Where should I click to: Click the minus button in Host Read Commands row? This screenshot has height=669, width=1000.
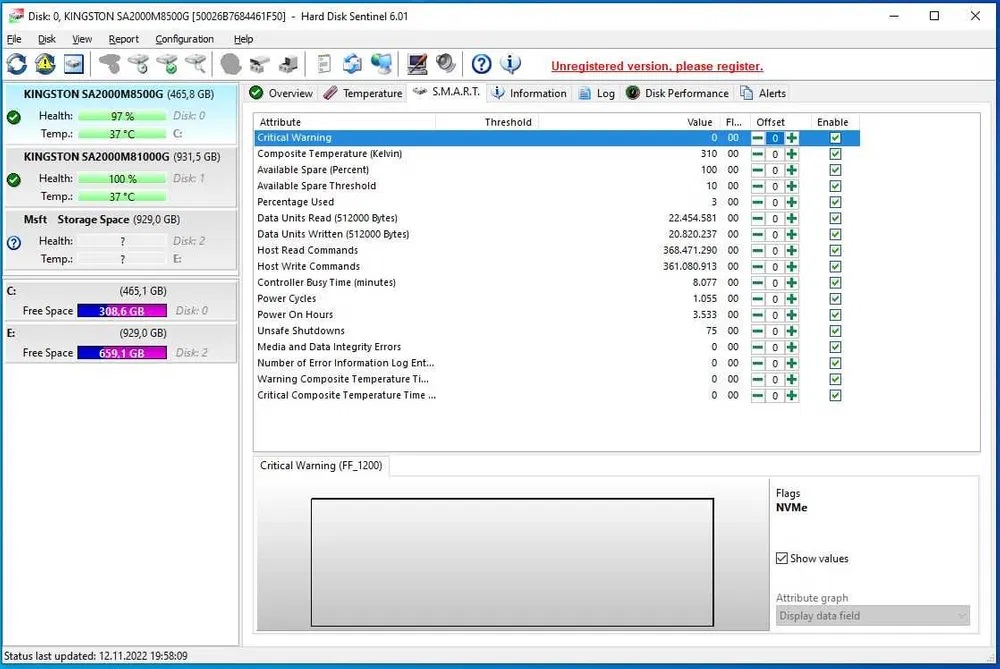(757, 251)
